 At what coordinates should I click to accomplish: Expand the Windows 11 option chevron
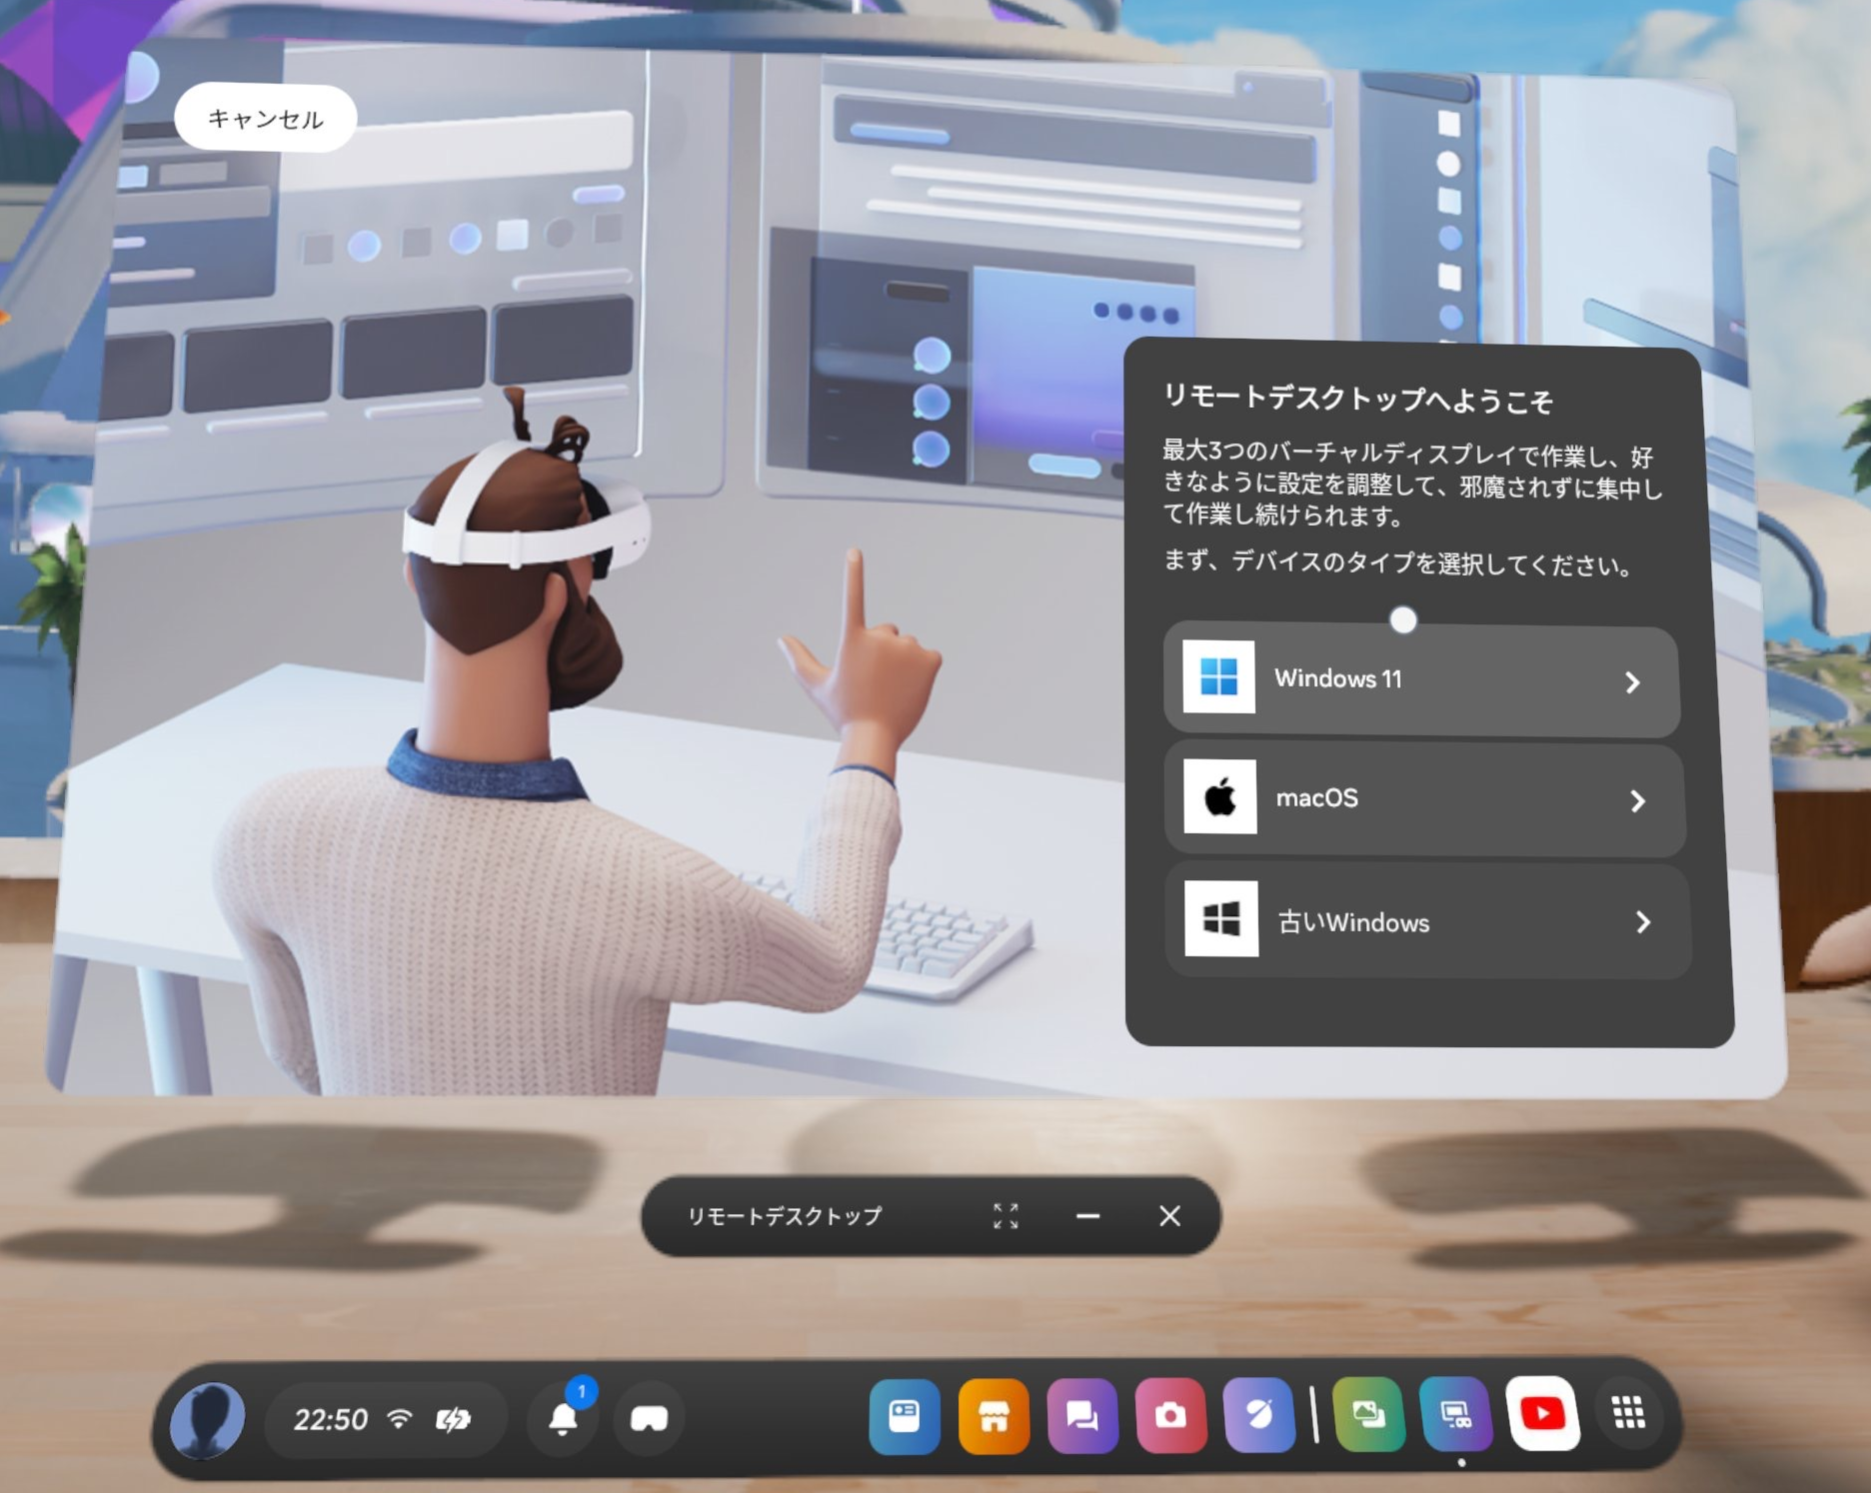[x=1632, y=682]
